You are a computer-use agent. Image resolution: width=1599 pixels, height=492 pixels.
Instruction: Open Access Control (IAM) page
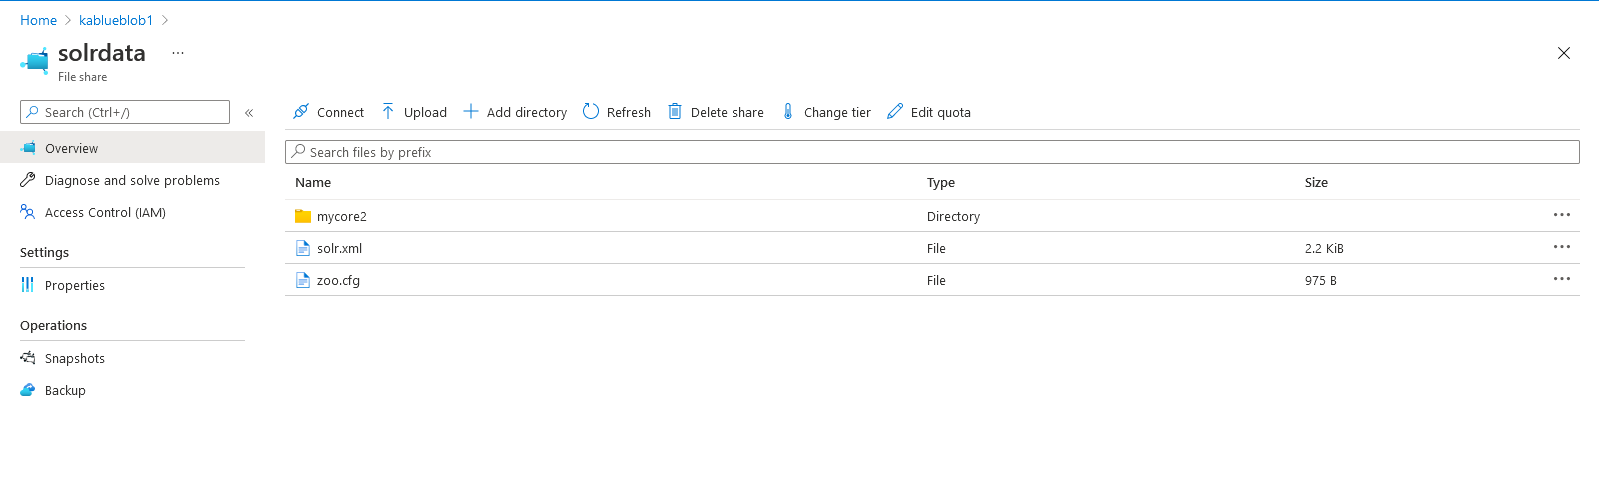(105, 213)
